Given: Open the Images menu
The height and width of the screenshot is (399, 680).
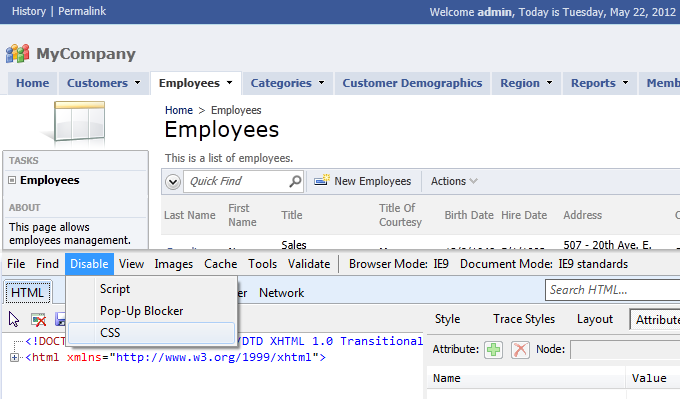Looking at the screenshot, I should tap(173, 264).
